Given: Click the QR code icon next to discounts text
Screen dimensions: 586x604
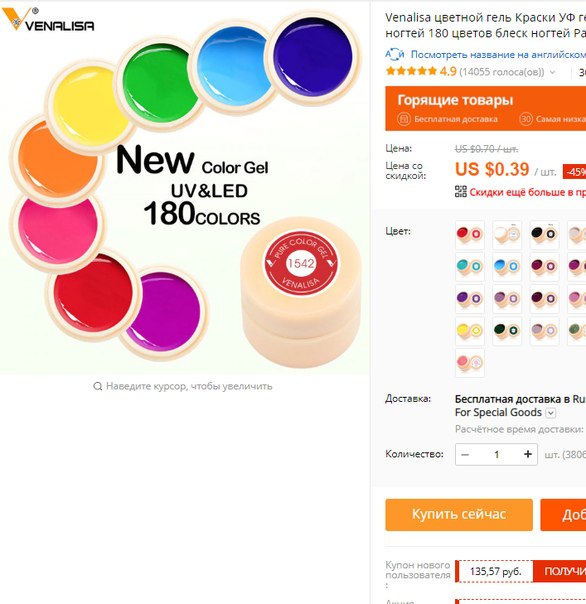Looking at the screenshot, I should (x=460, y=191).
